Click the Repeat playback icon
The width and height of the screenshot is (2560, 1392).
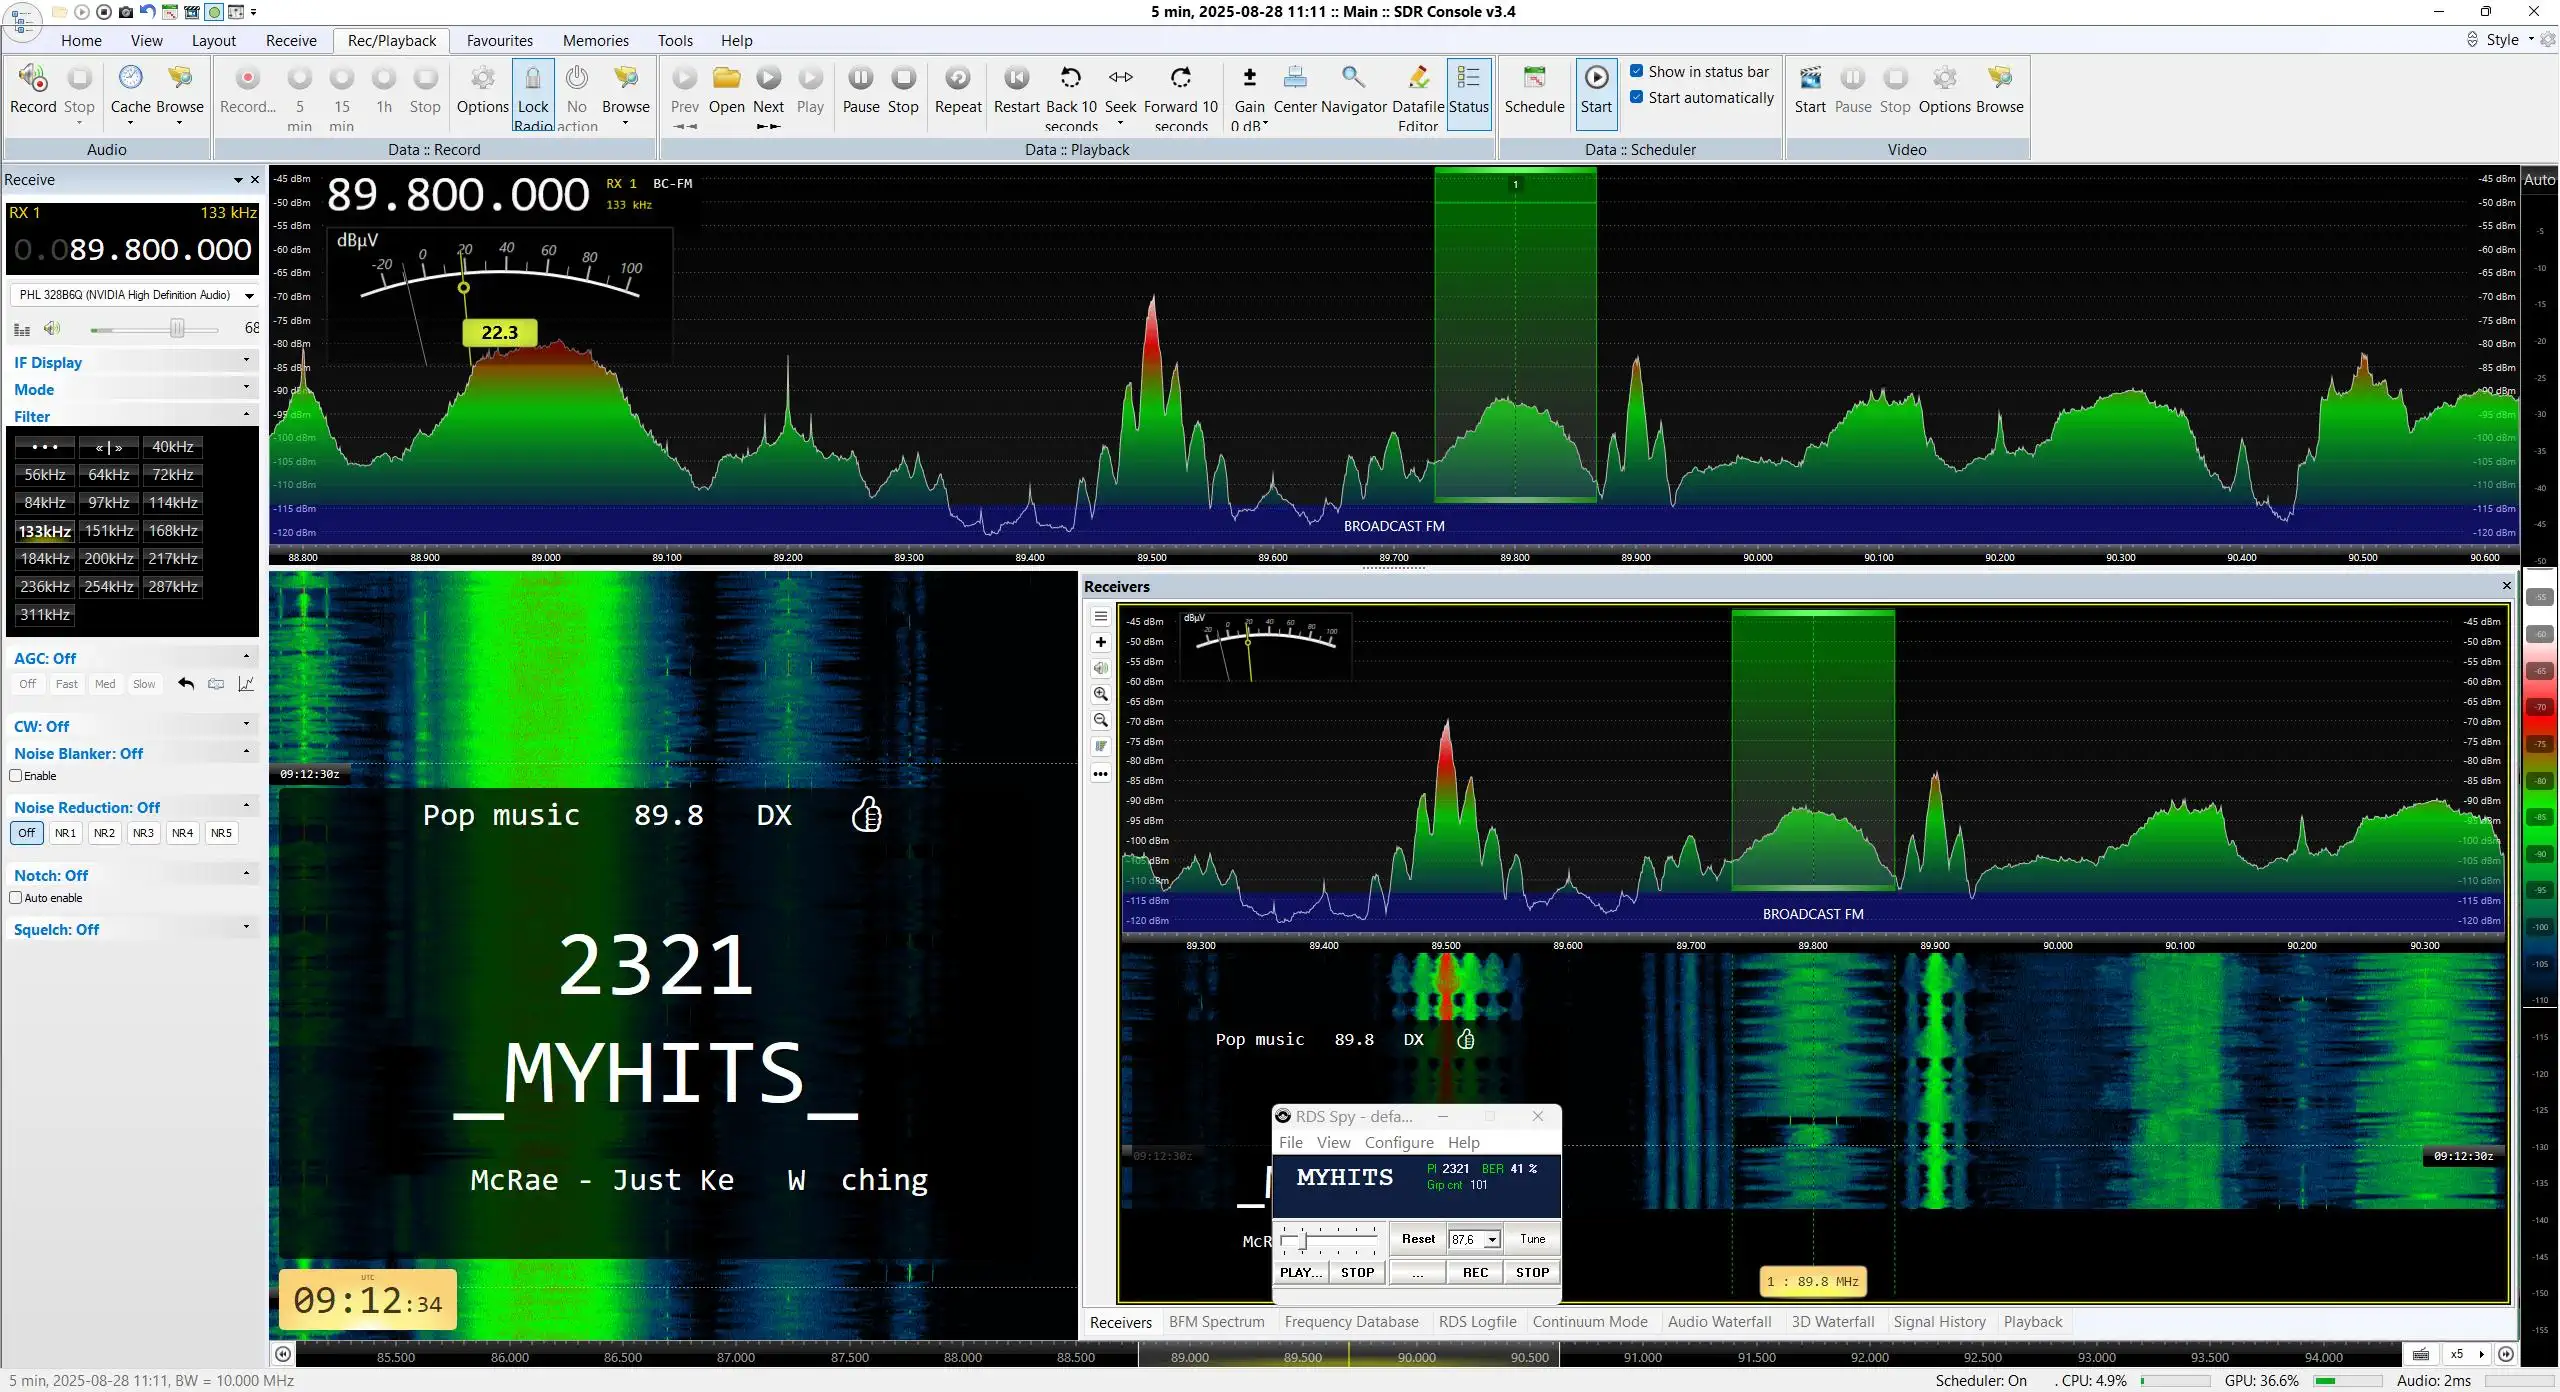click(x=958, y=78)
